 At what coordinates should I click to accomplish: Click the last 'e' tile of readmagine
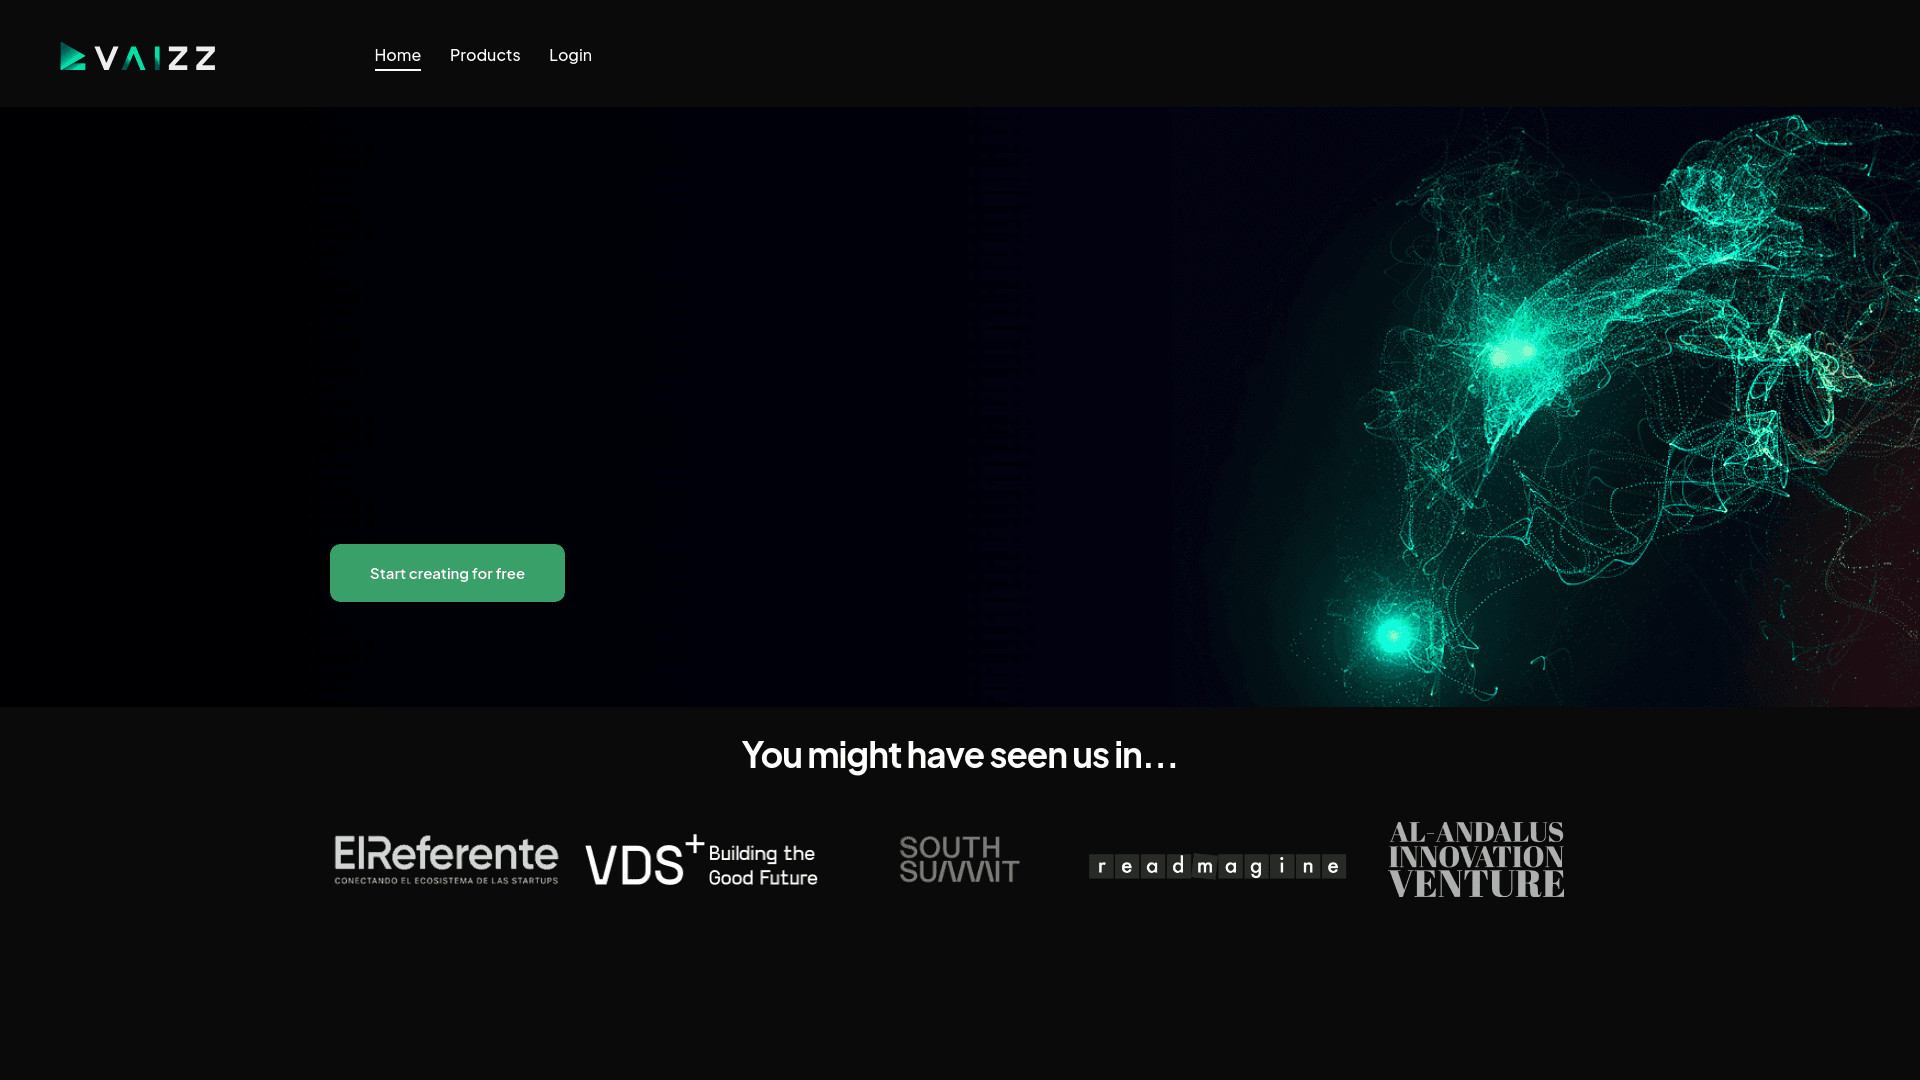coord(1333,866)
